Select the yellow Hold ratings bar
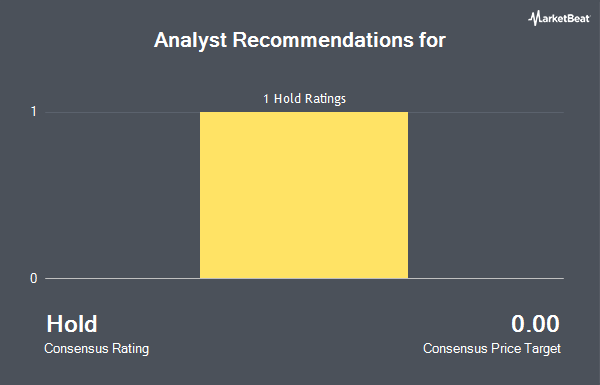This screenshot has height=385, width=600. pos(304,195)
